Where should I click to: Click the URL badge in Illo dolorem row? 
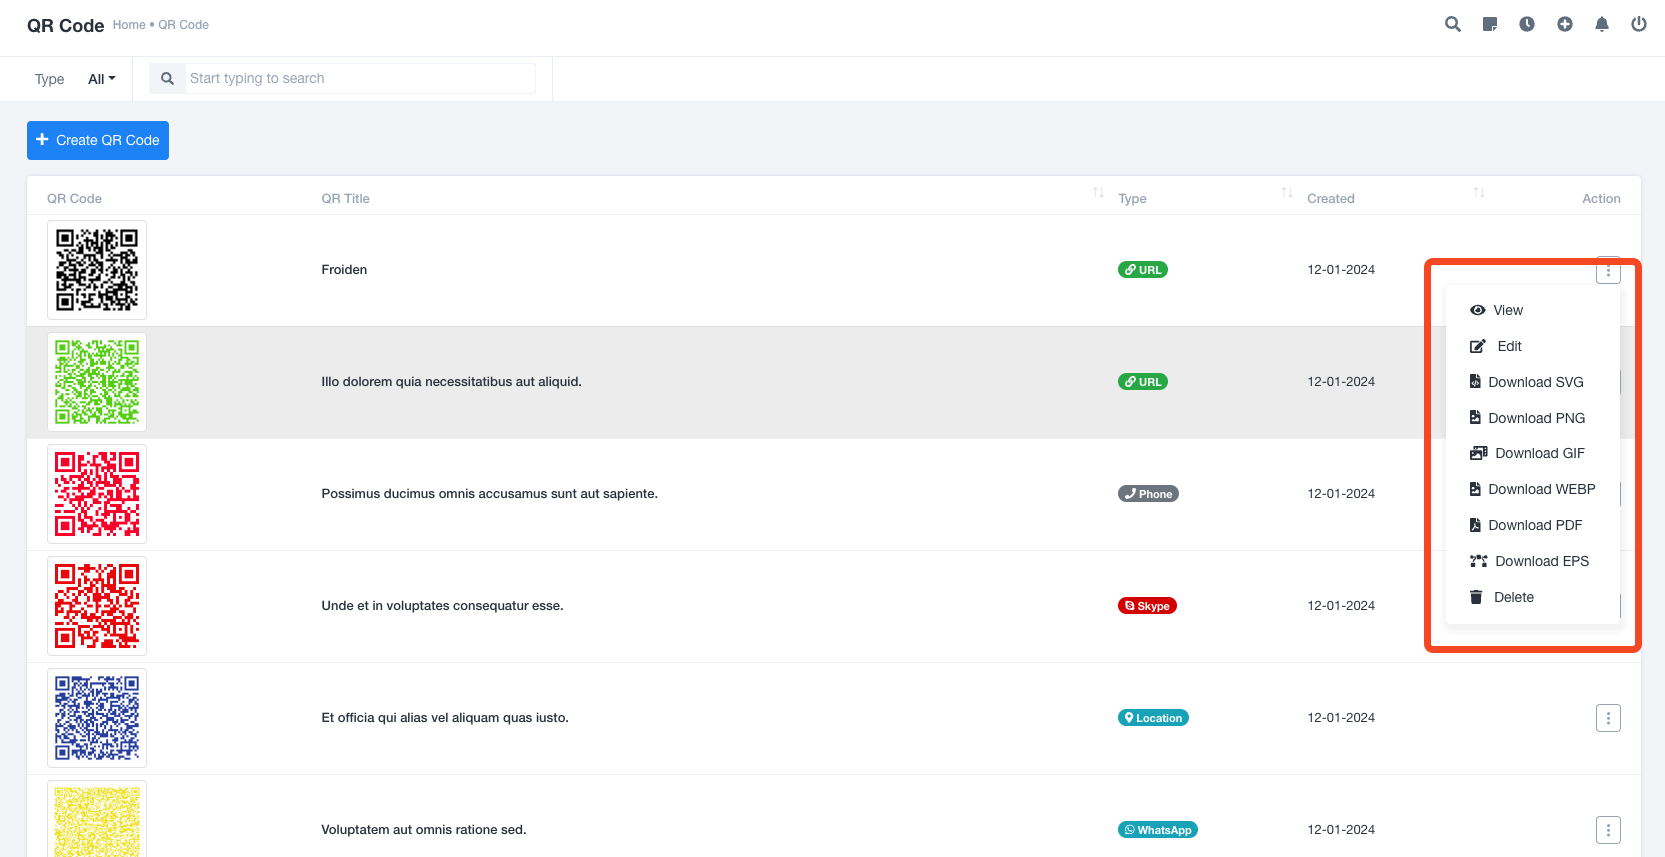[1143, 382]
